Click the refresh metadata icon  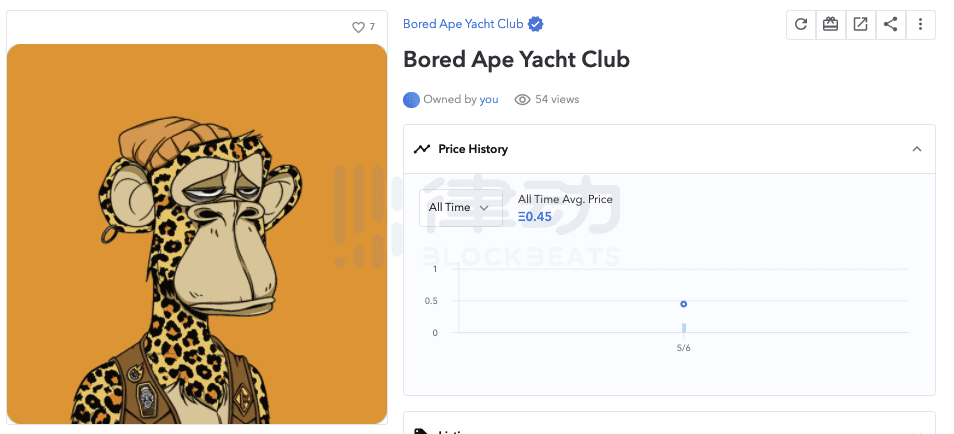(x=800, y=25)
